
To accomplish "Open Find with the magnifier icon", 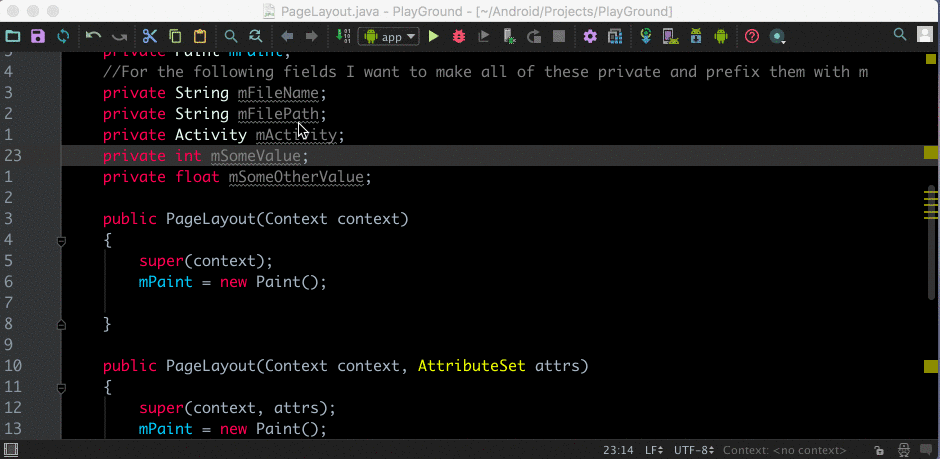I will [x=230, y=37].
